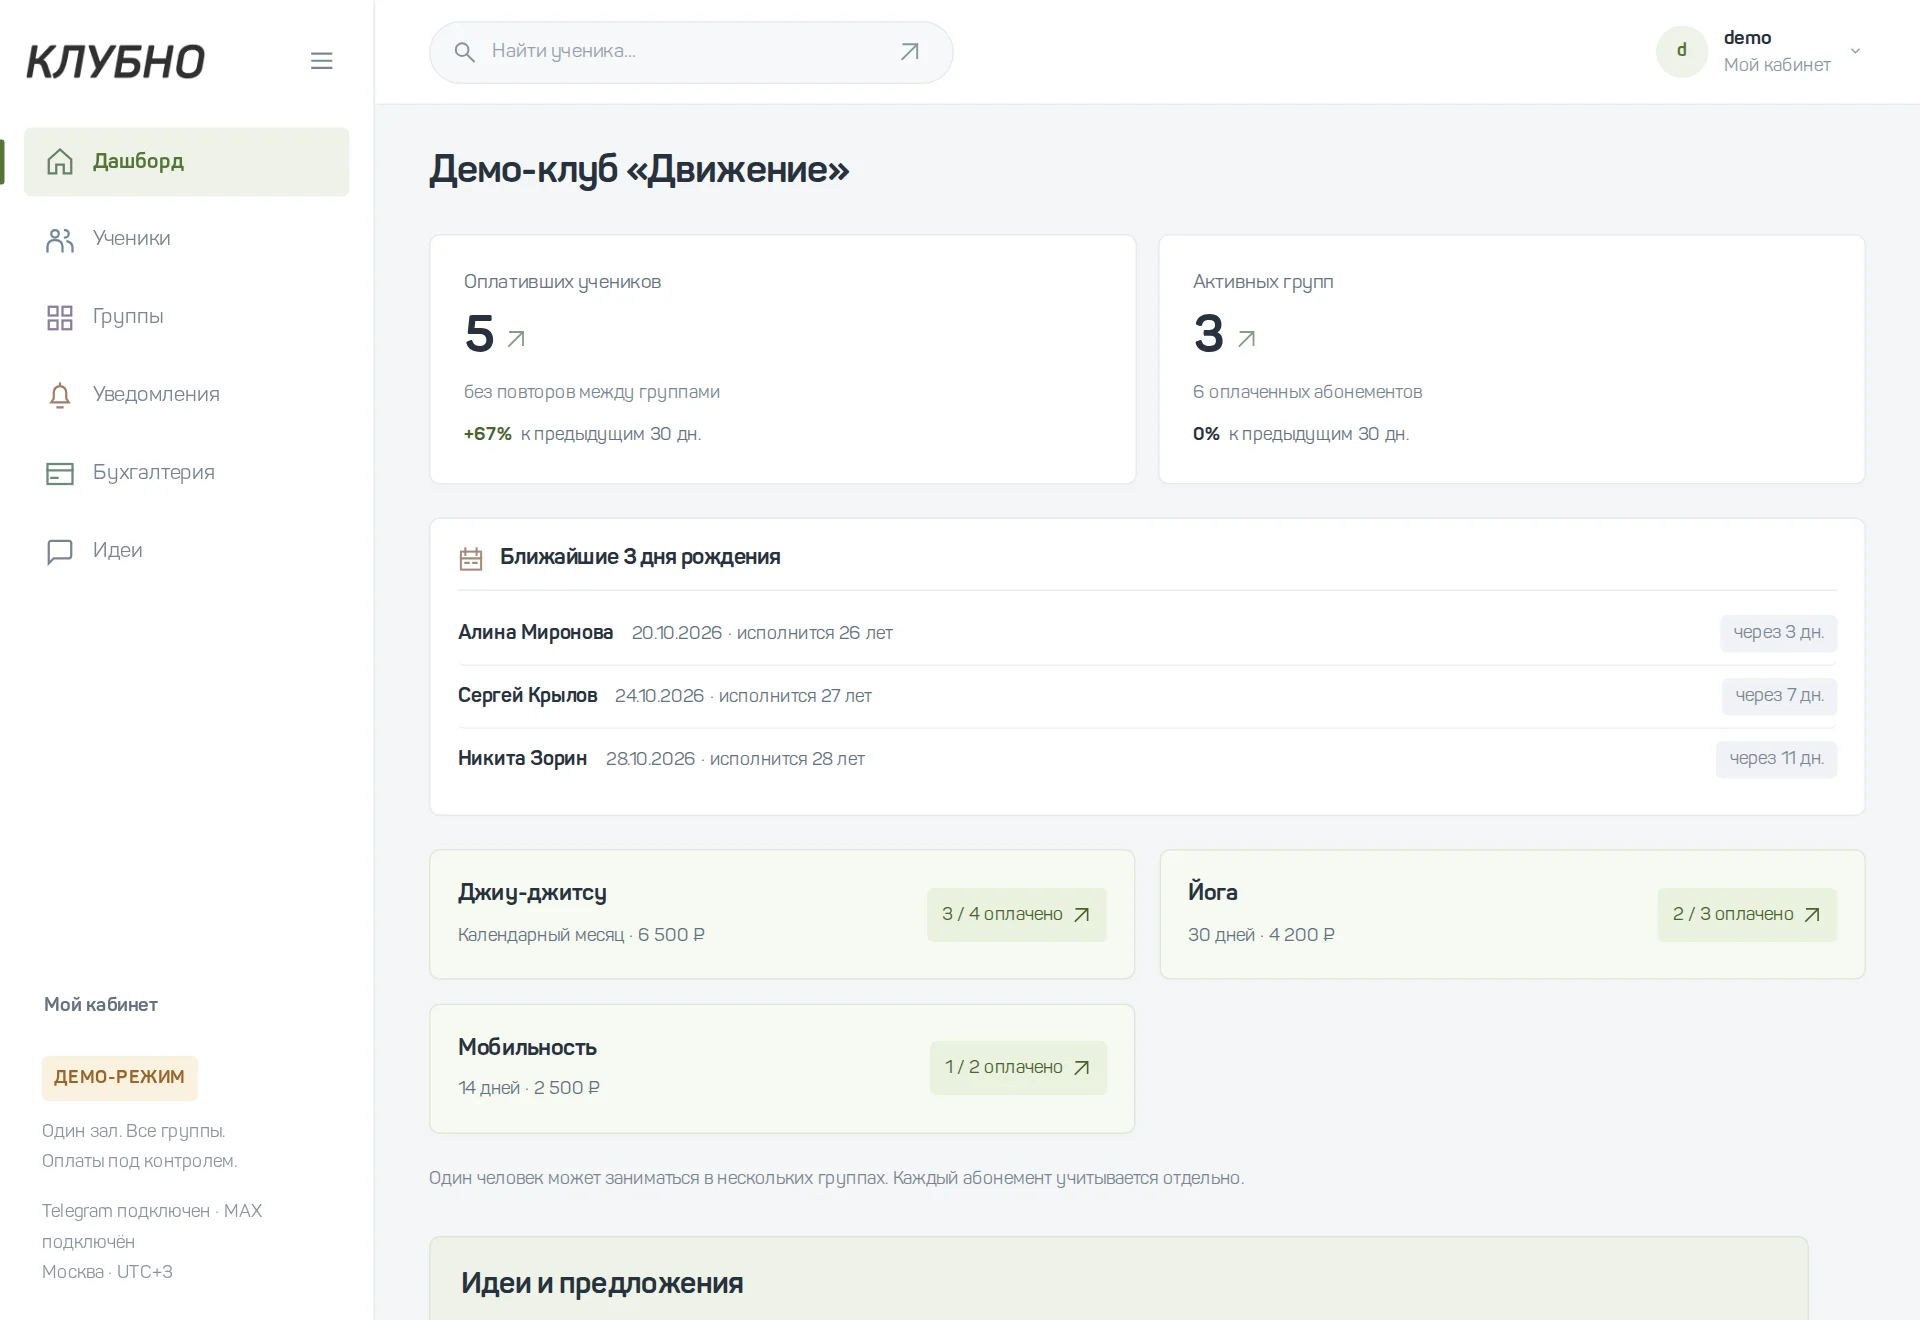Click the calendar icon by Ближайшие 3 дня рождения

pyautogui.click(x=471, y=558)
